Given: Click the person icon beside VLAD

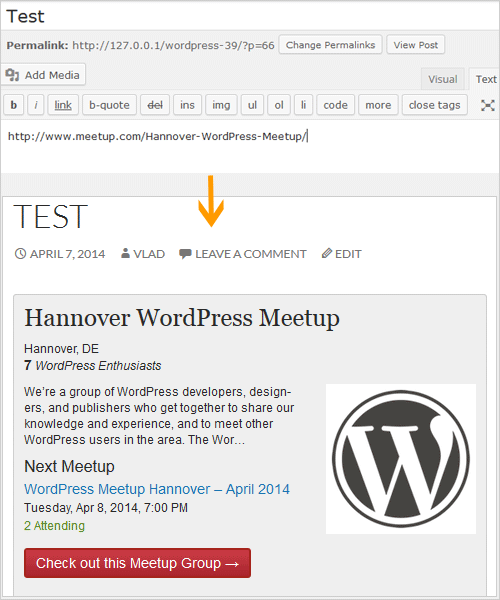Looking at the screenshot, I should click(x=125, y=253).
